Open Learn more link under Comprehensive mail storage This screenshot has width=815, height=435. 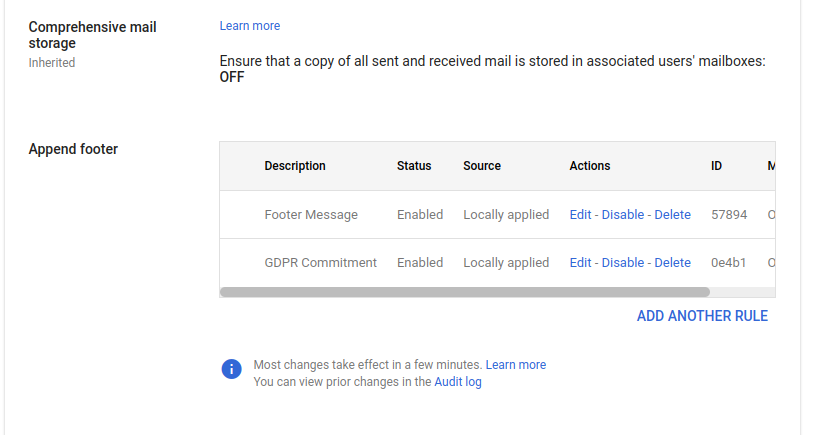pos(249,26)
